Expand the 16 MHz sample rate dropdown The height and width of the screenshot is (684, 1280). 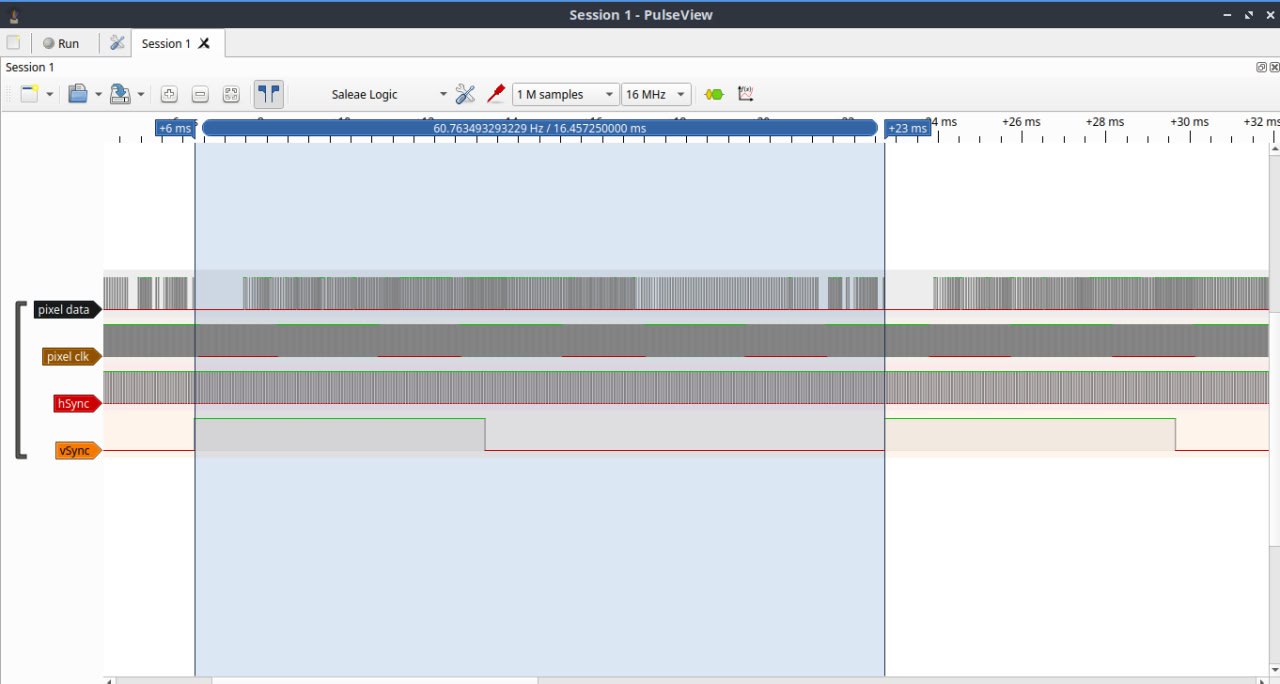point(656,94)
